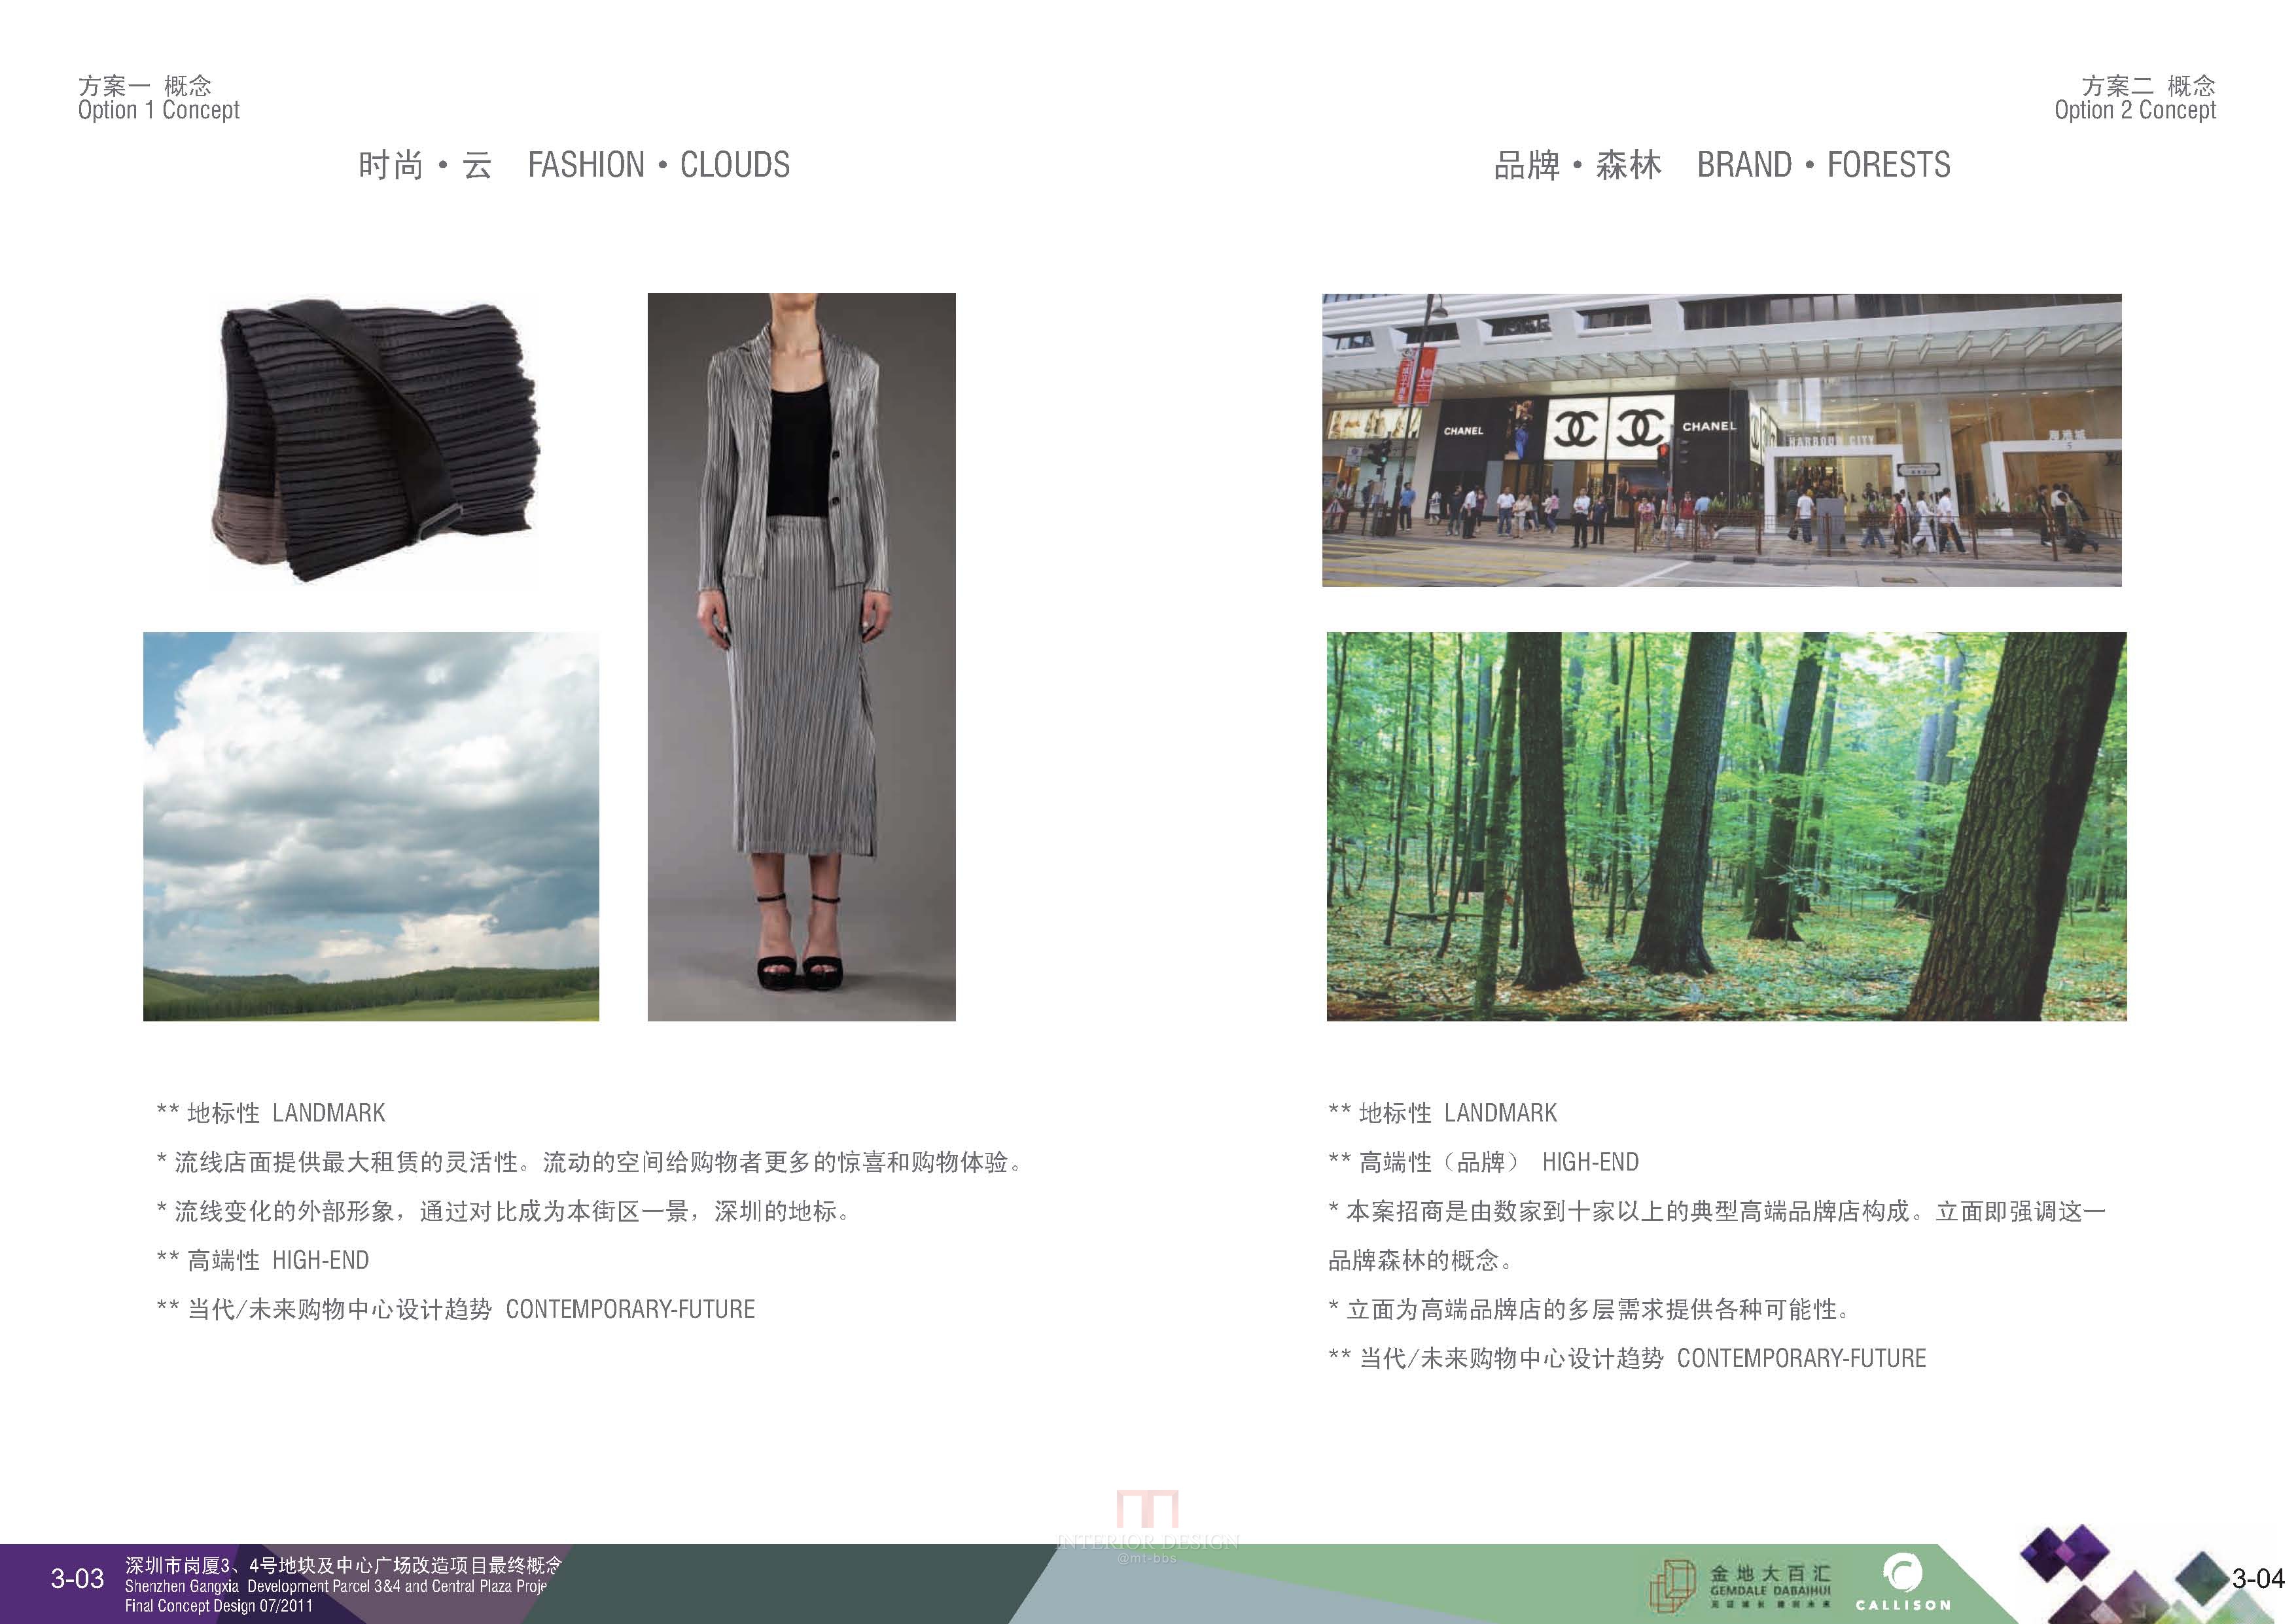This screenshot has width=2296, height=1624.
Task: Click footer text 'Shenzhen Gangxia Development Parcel 3&4'
Action: 336,1587
